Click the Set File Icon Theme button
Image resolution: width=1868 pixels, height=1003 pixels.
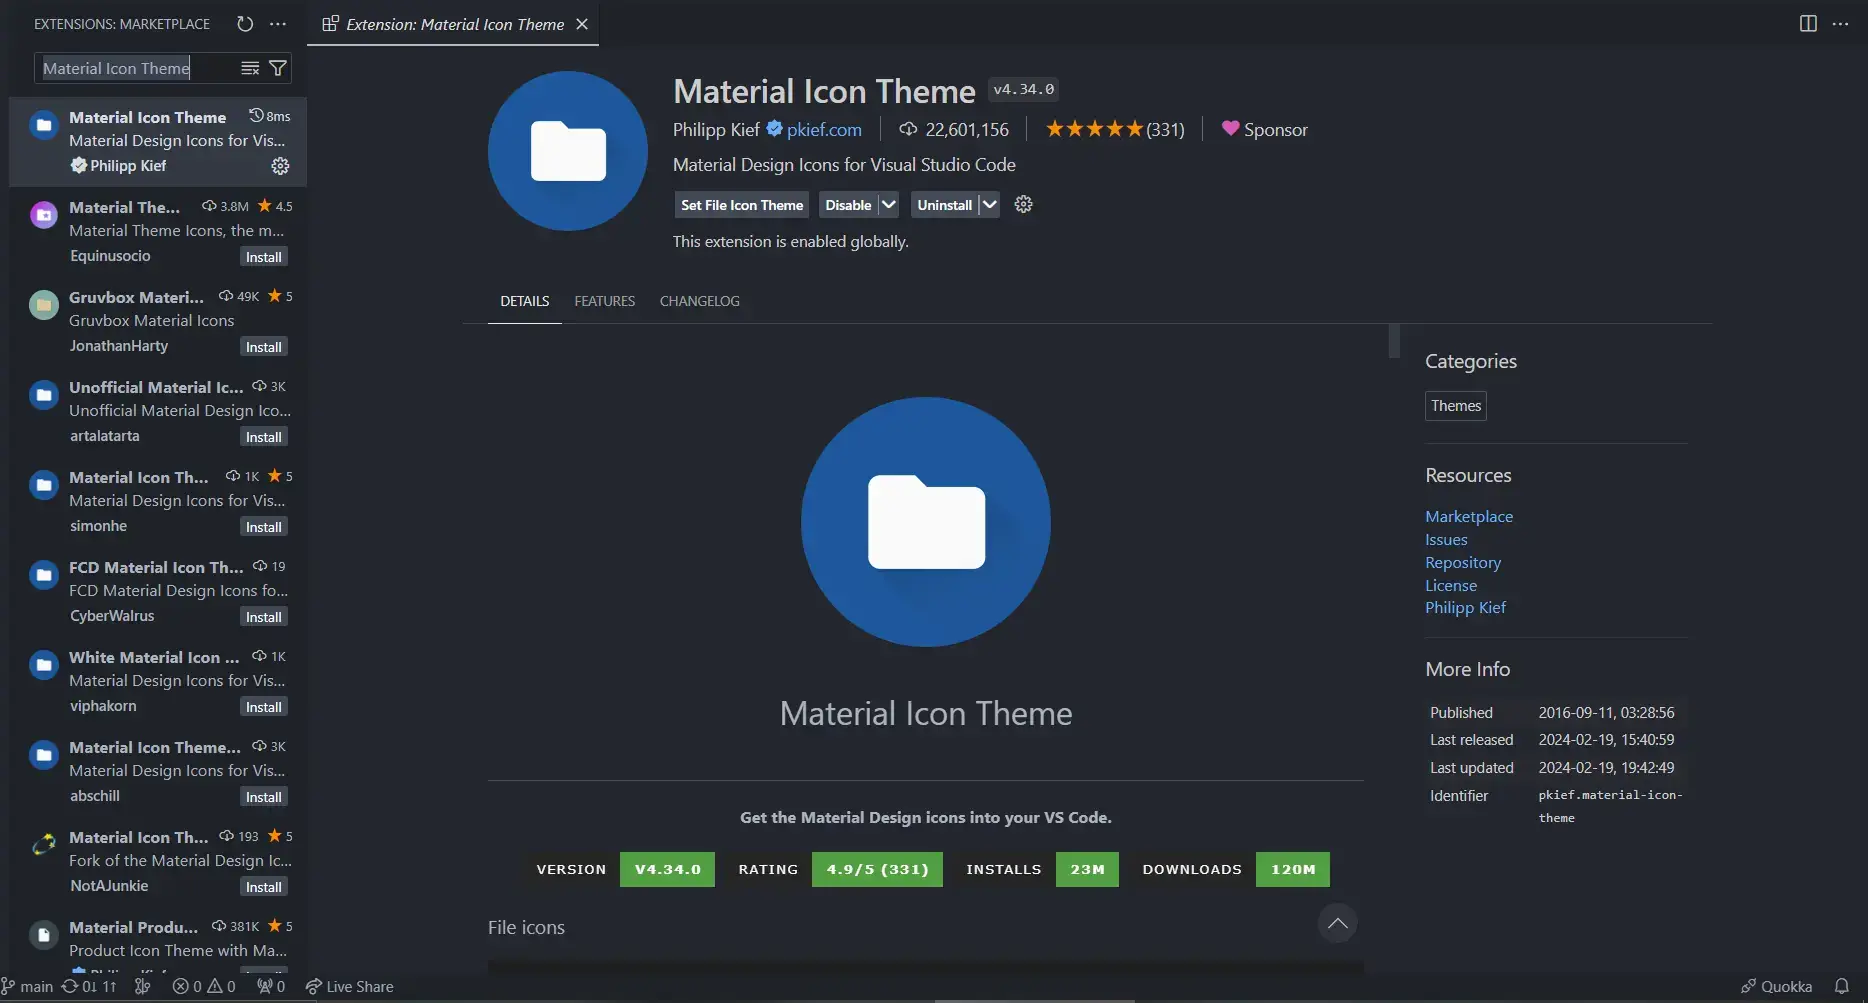[742, 205]
